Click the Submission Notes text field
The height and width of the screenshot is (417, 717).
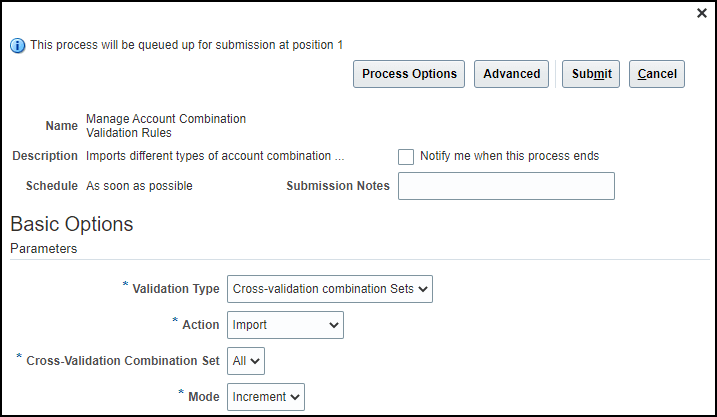(x=506, y=186)
